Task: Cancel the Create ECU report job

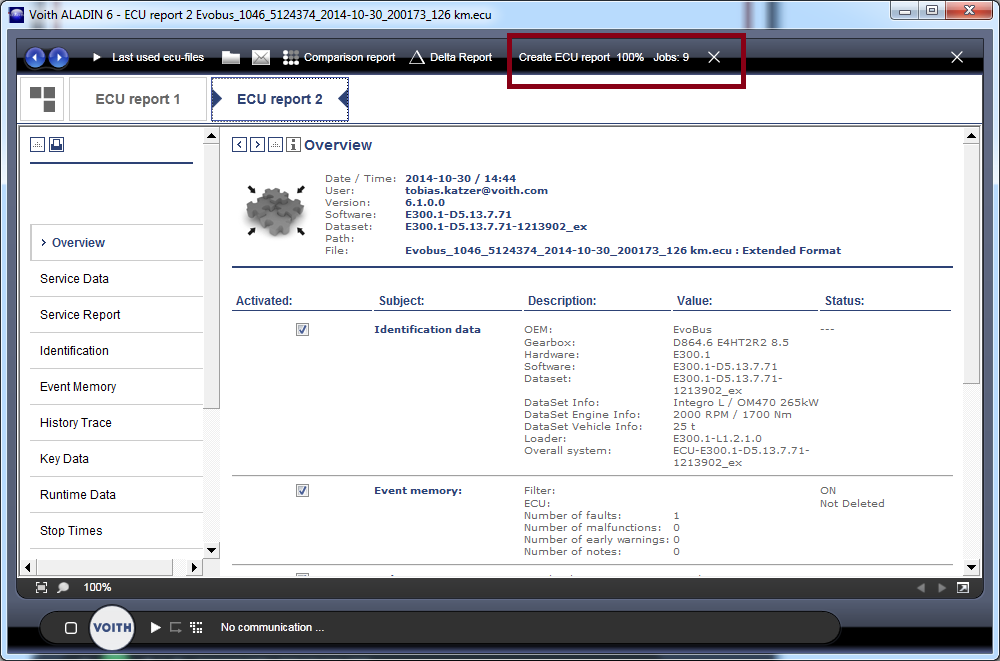Action: [714, 57]
